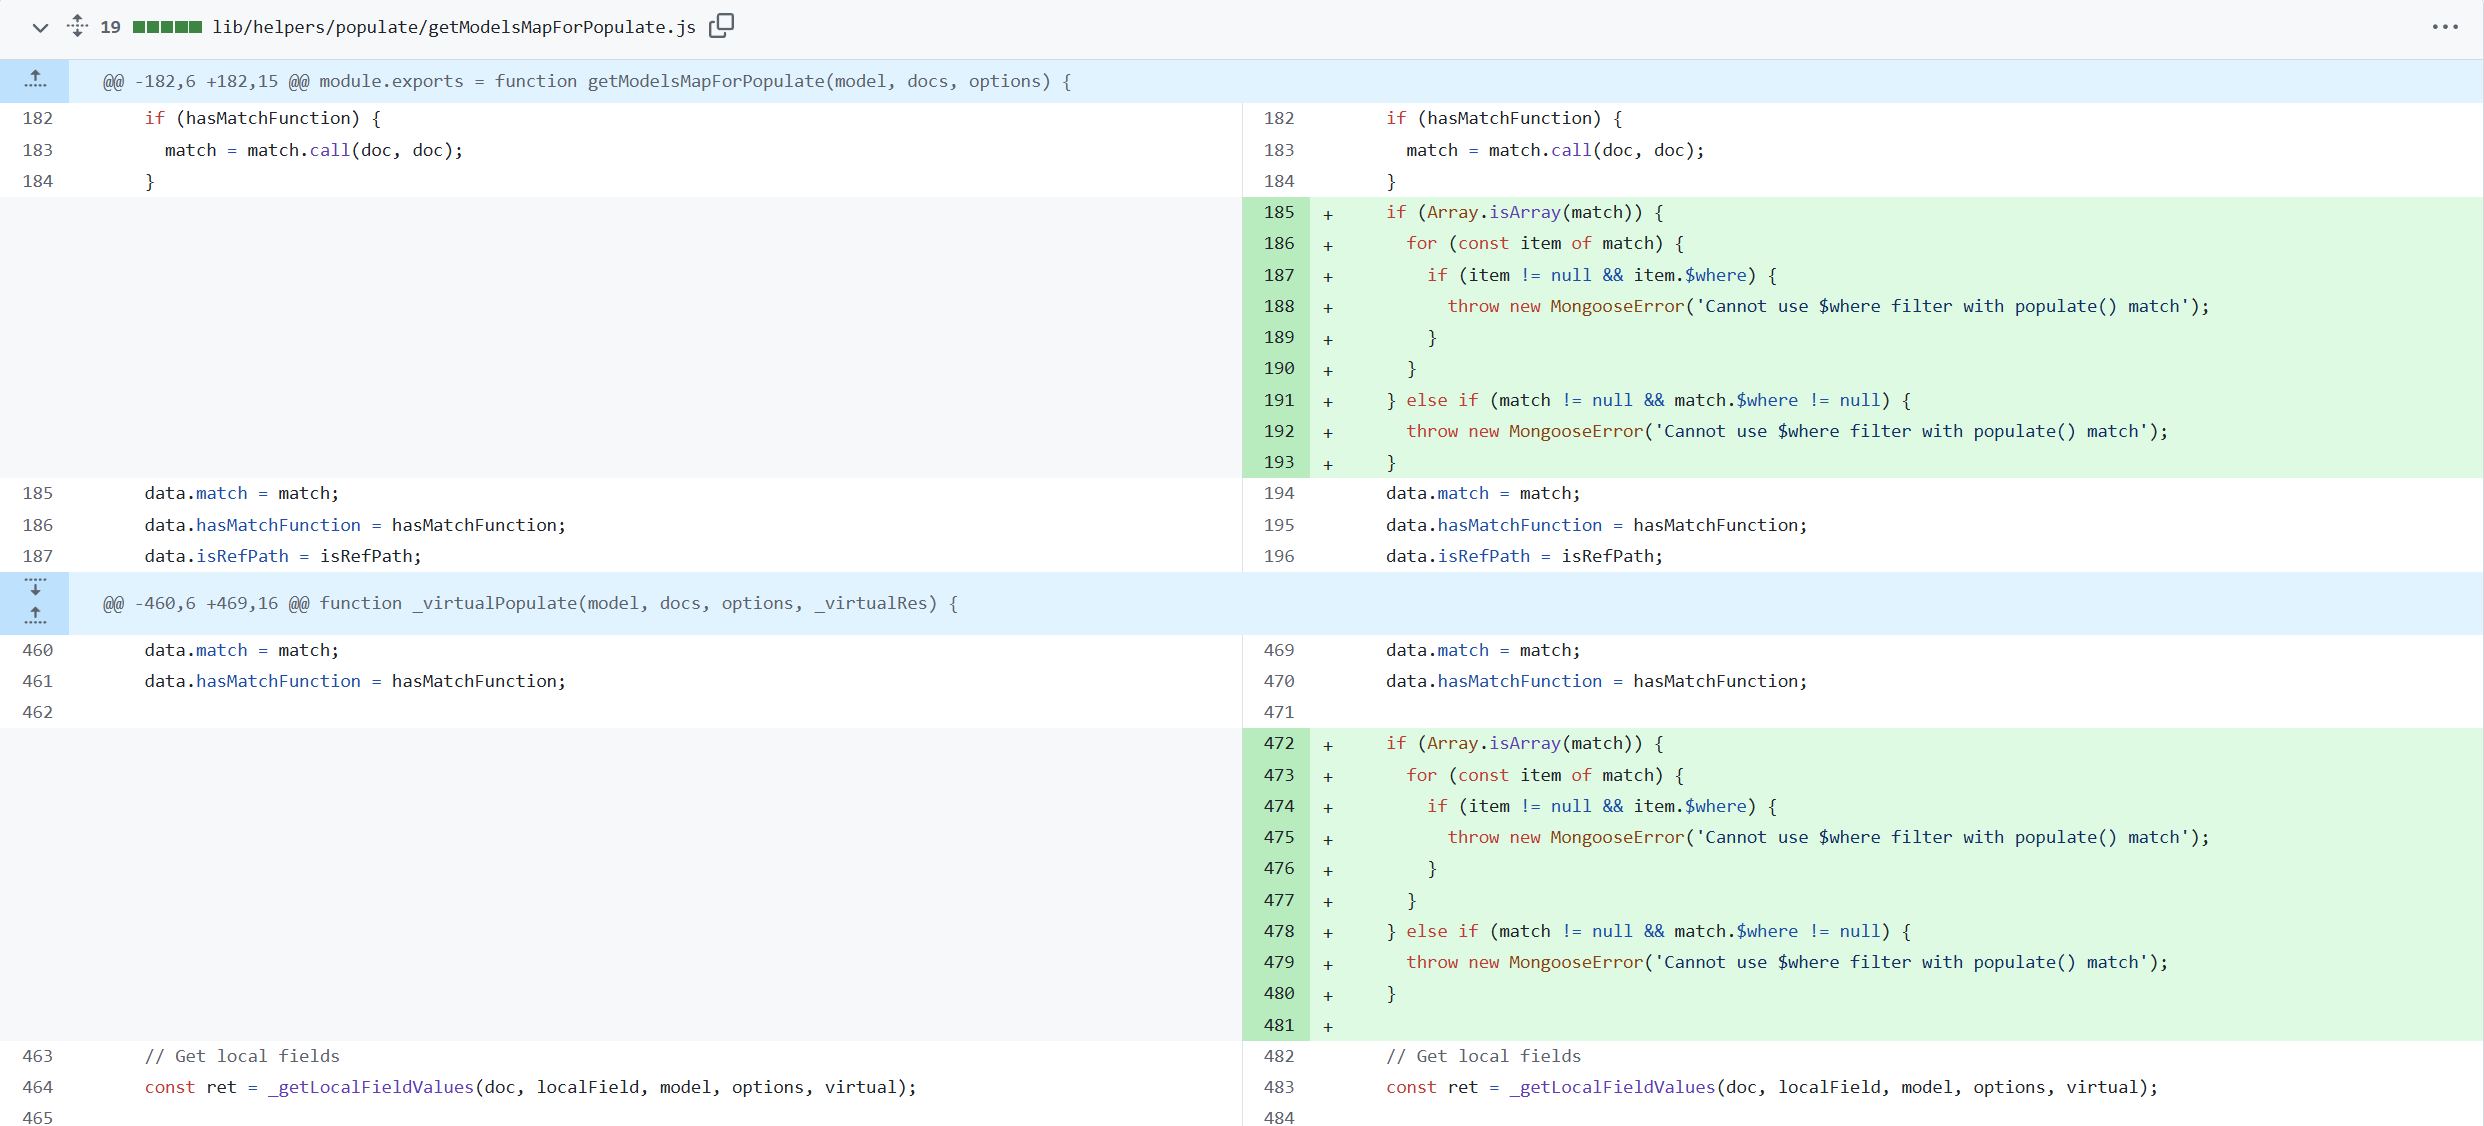2484x1126 pixels.
Task: Expand up arrow at hunk @@ -460,6 +469,16
Action: [x=35, y=616]
